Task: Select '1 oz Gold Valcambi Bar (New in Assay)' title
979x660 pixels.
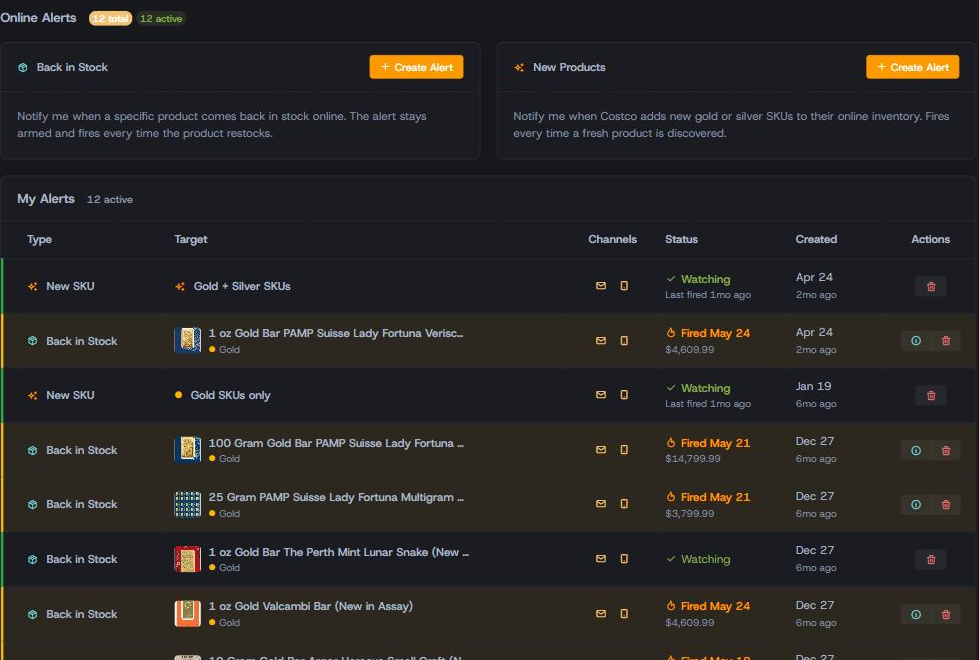Action: click(x=310, y=606)
